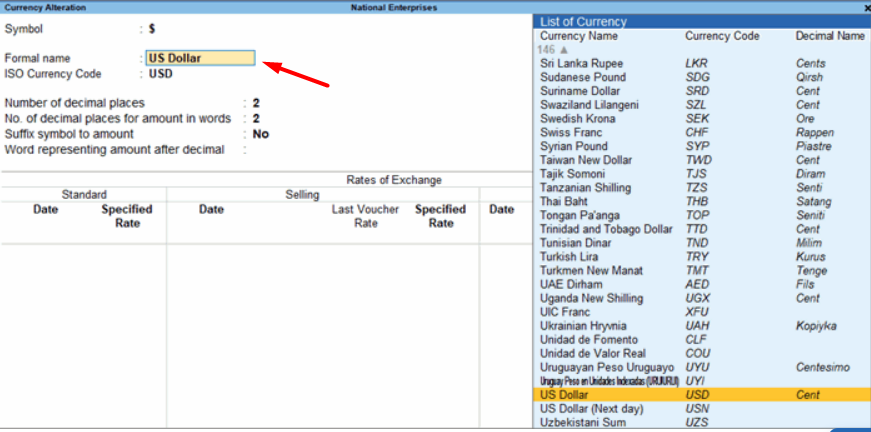Viewport: 871px width, 432px height.
Task: Toggle Suffix symbol to amount No value
Action: [x=261, y=134]
